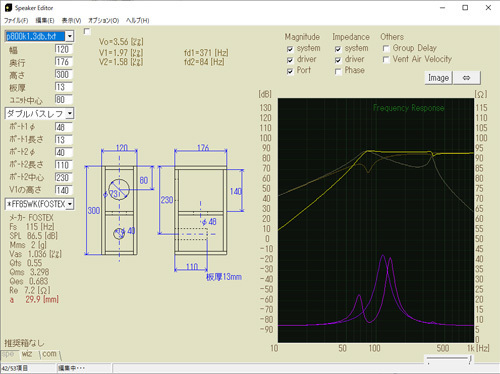Click the slider below the frequency graph
Screen dimensions: 500x374
pos(449,359)
